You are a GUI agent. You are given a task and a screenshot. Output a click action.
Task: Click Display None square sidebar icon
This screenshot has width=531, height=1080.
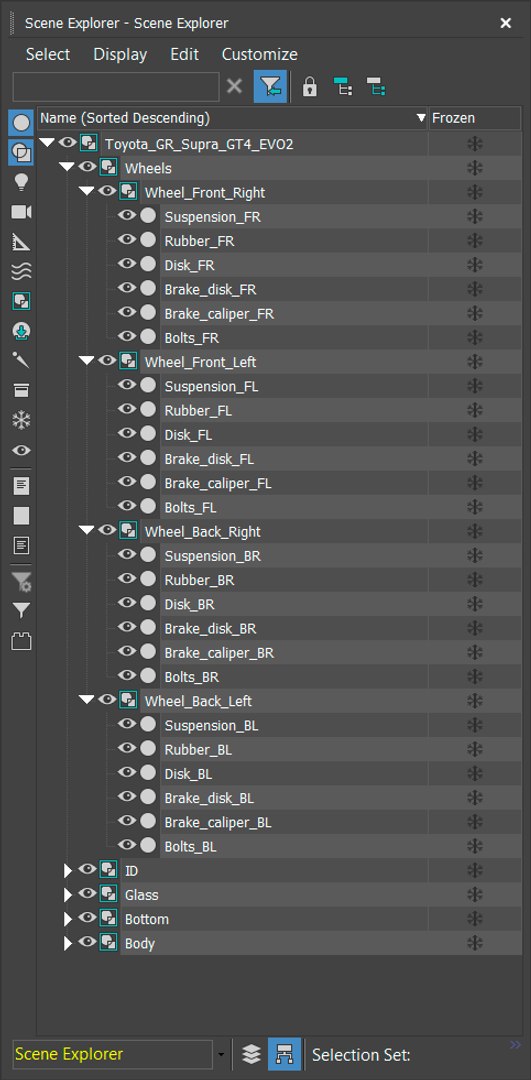click(x=21, y=515)
